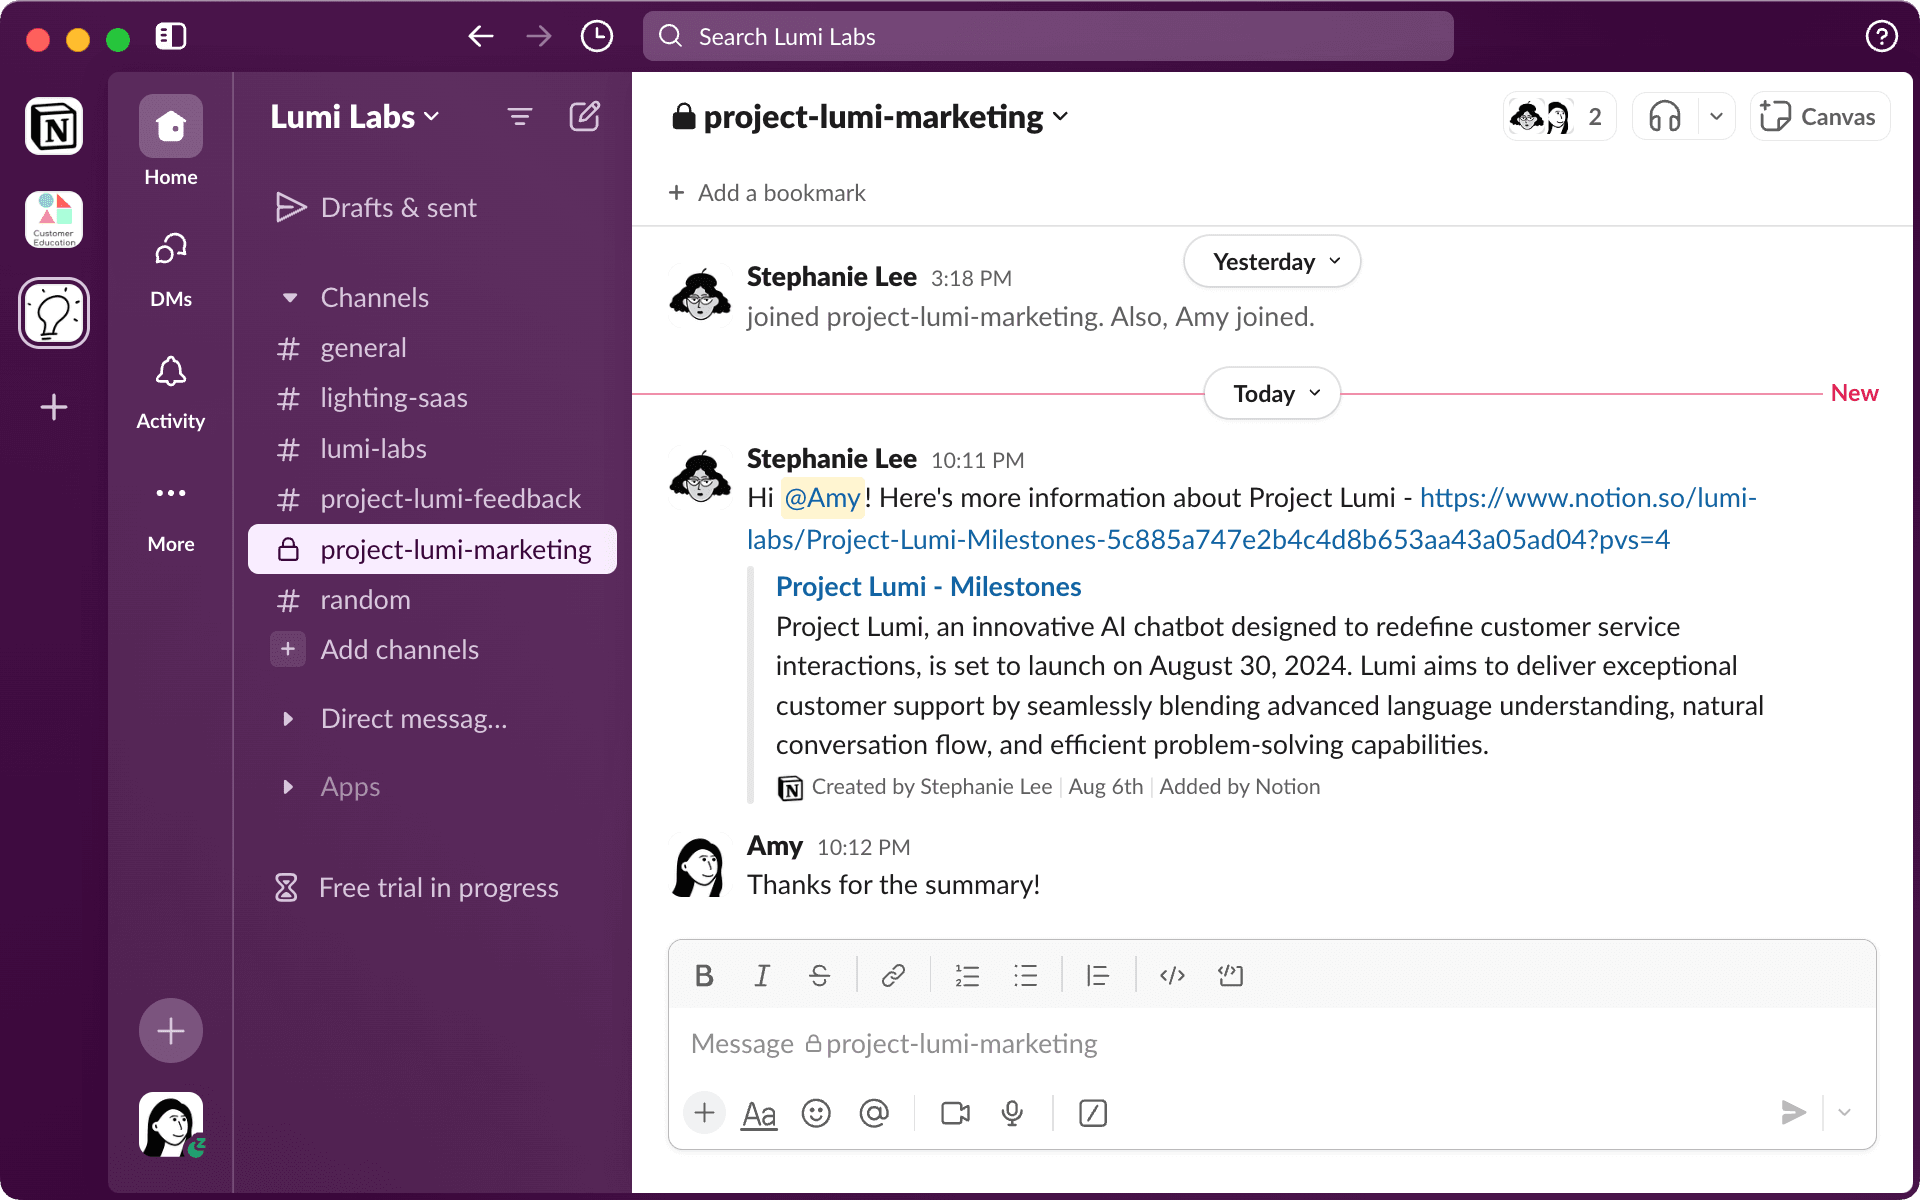Open Notion from the left app rail
Image resolution: width=1920 pixels, height=1200 pixels.
[x=53, y=126]
